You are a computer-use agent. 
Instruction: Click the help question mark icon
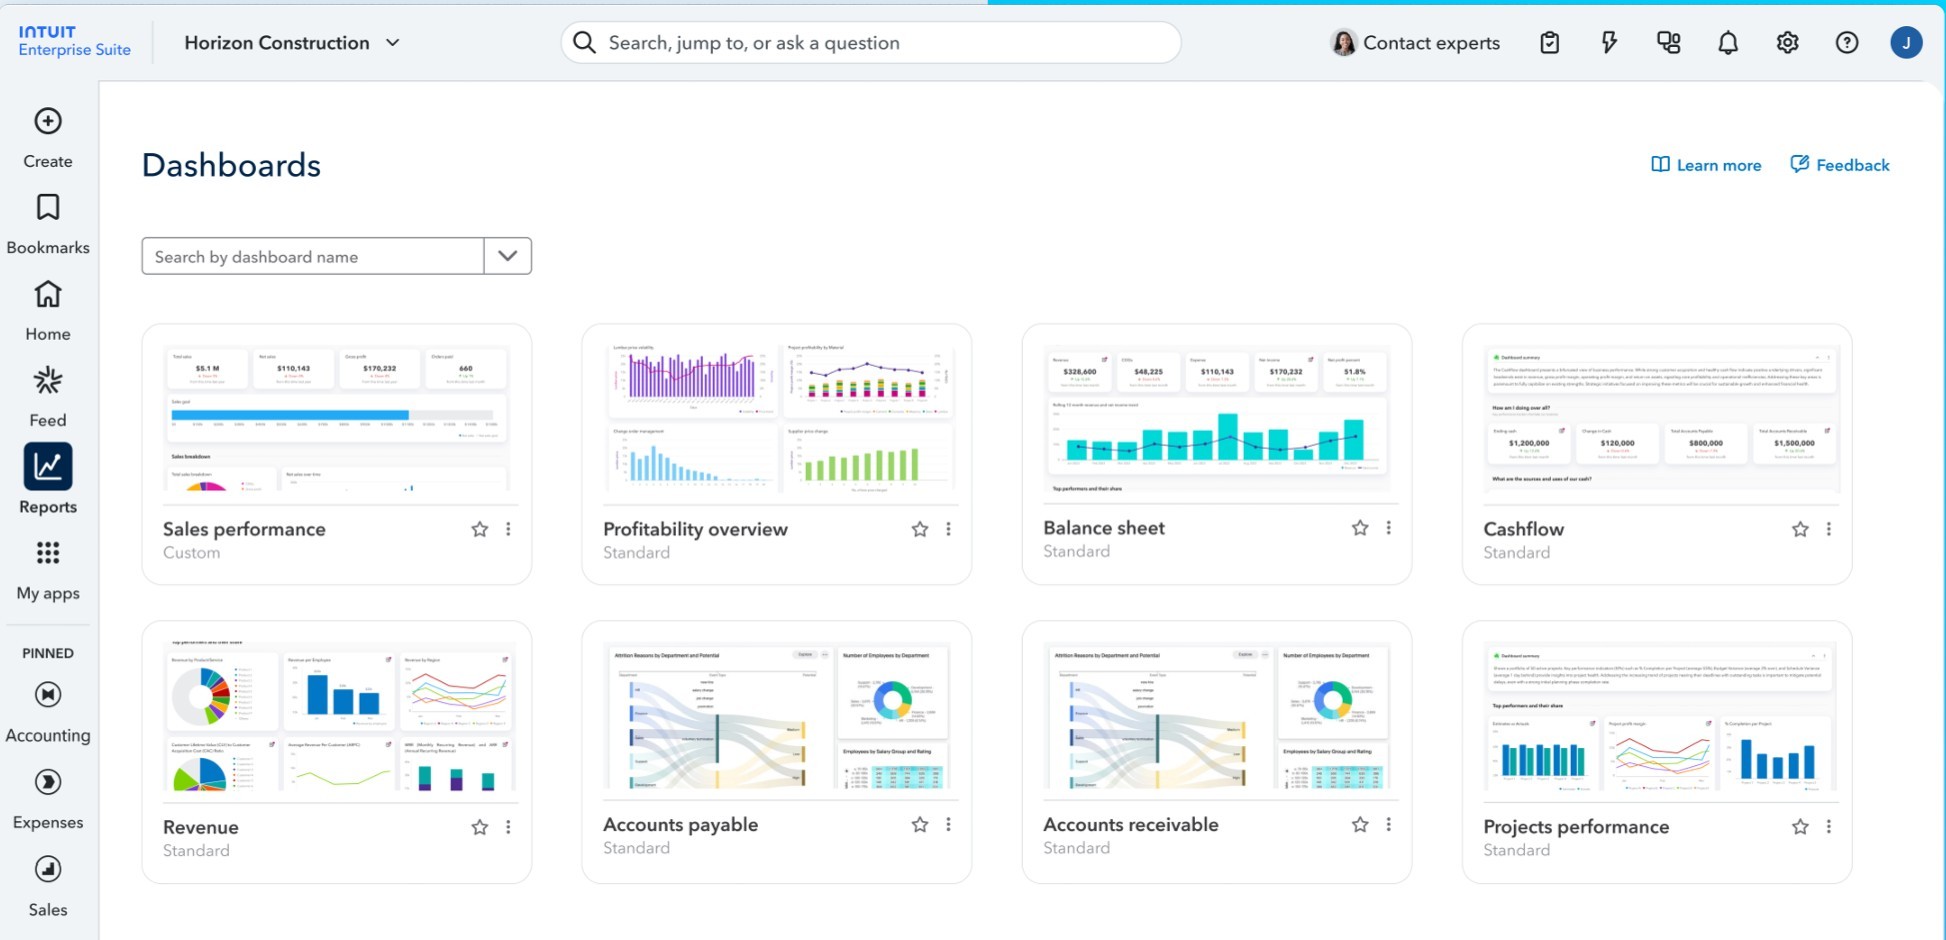(x=1847, y=43)
